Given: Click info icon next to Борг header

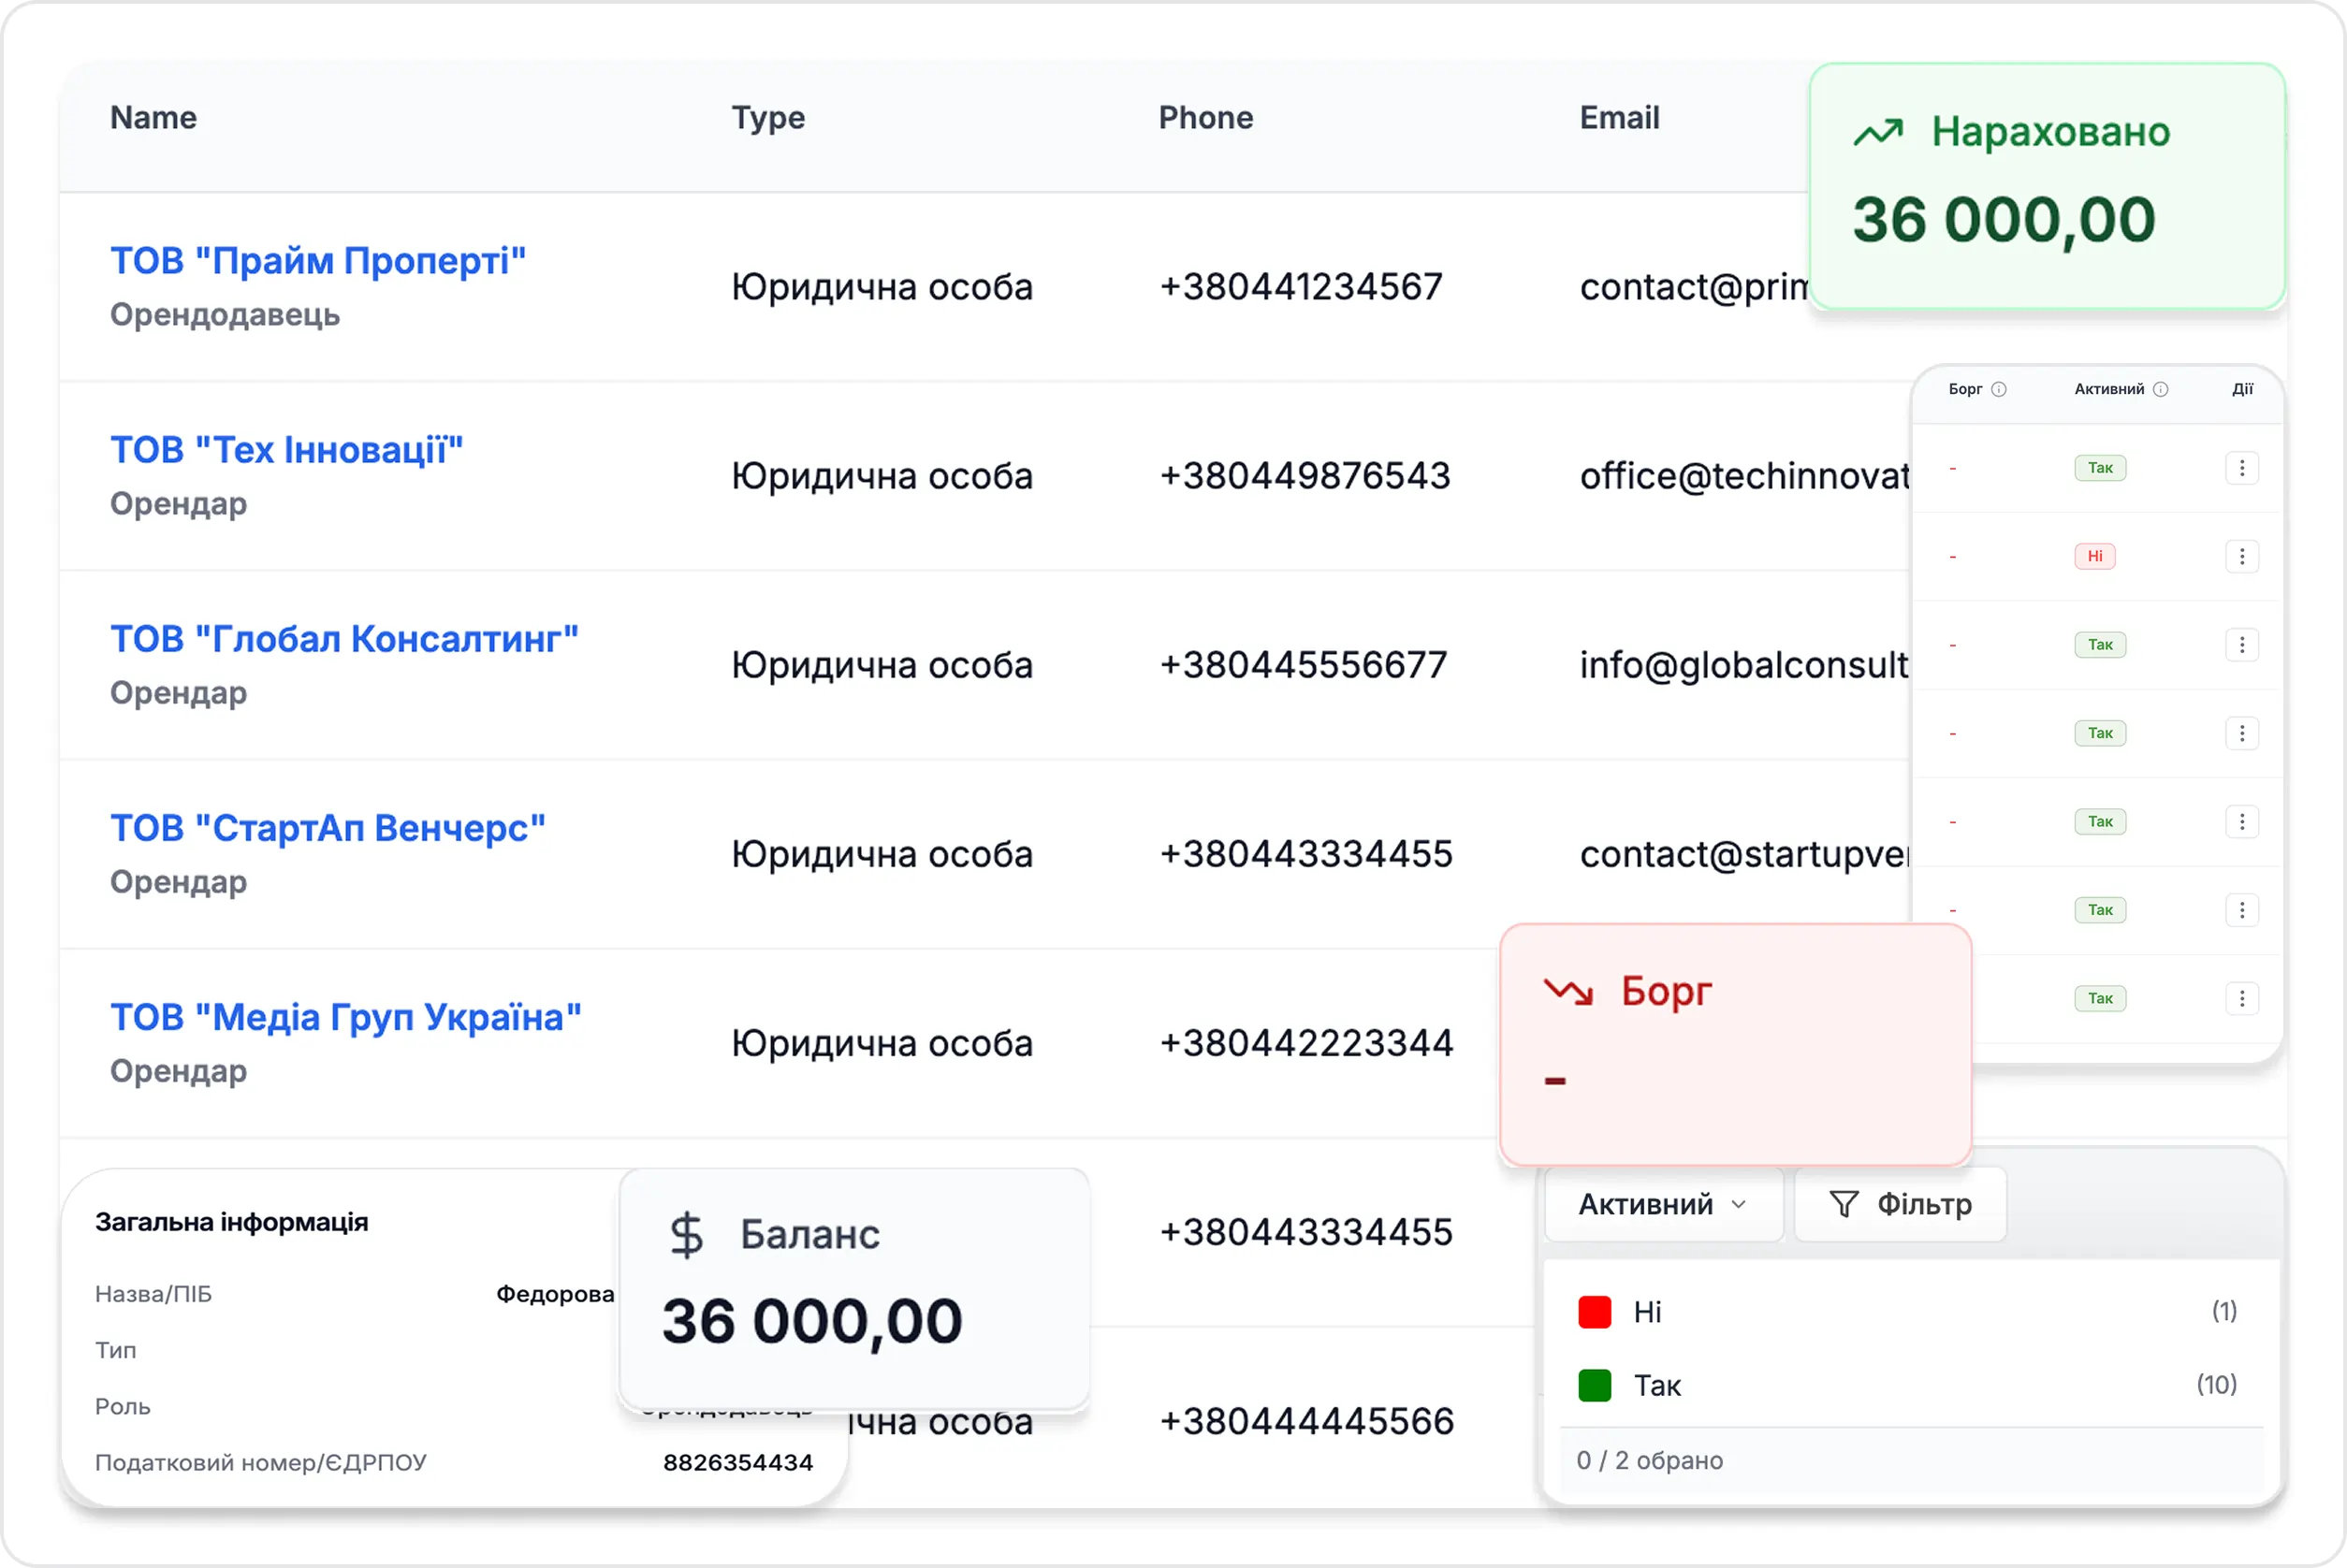Looking at the screenshot, I should [x=1999, y=389].
